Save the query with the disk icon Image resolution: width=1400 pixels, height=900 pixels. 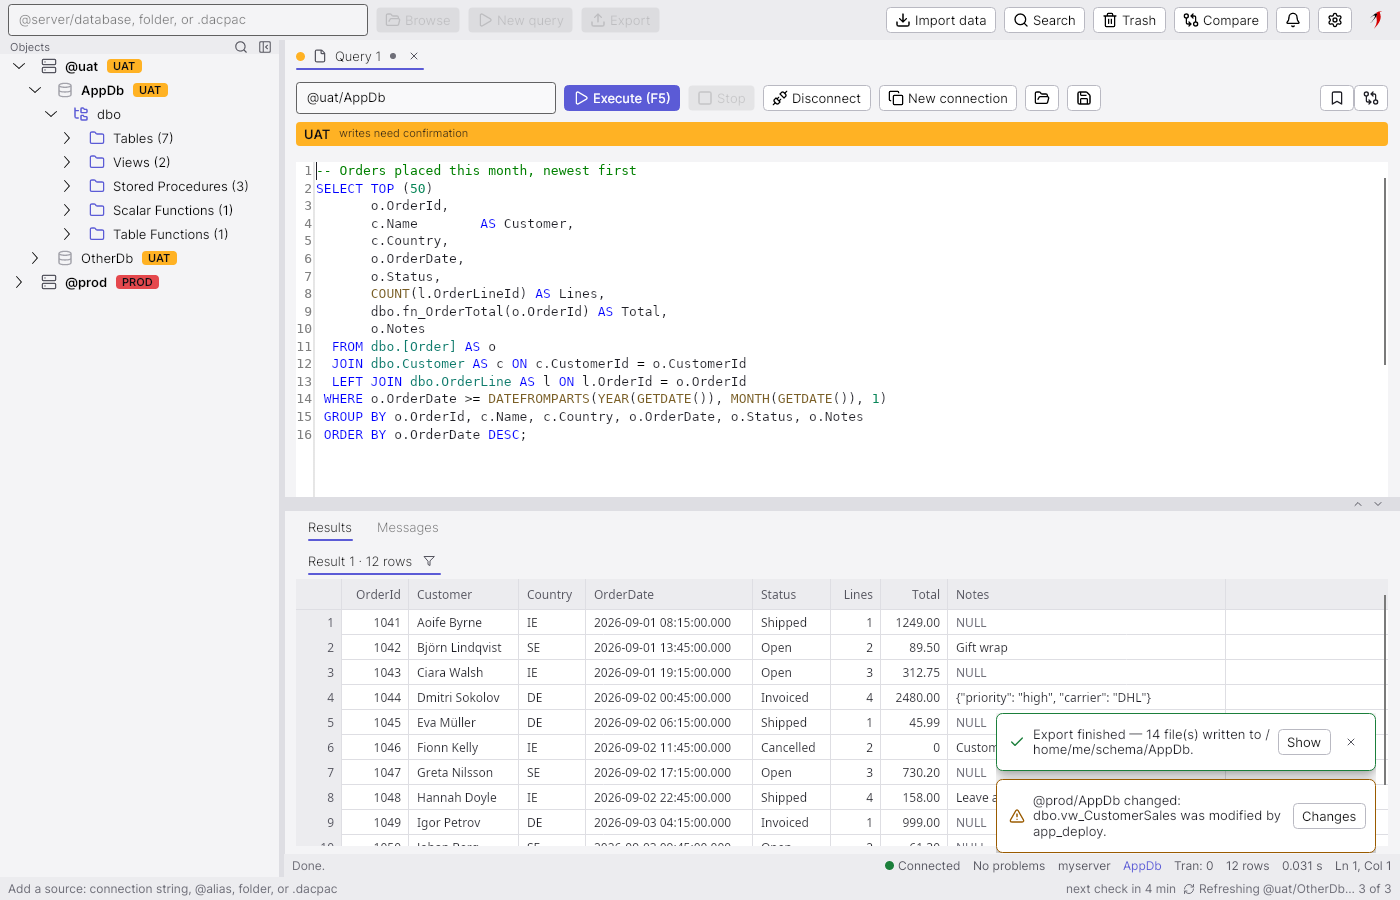(1084, 98)
